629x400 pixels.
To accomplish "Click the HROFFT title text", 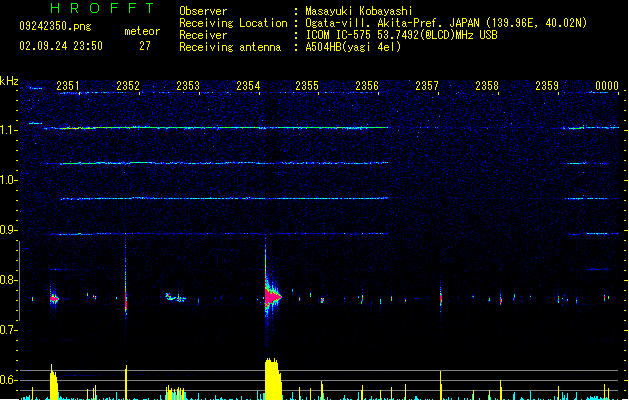I will coord(102,8).
